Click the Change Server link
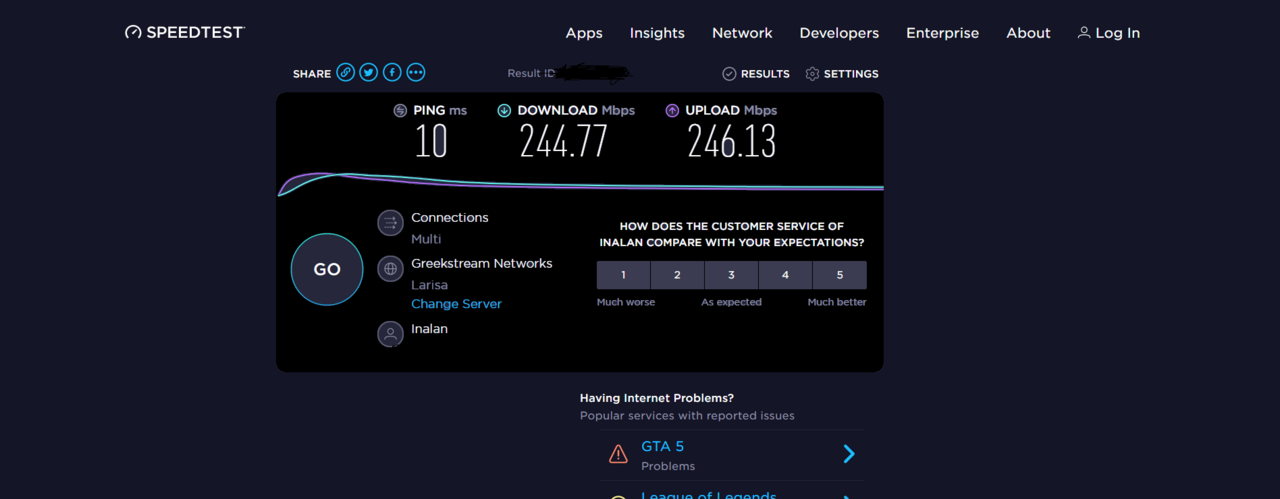 (456, 304)
